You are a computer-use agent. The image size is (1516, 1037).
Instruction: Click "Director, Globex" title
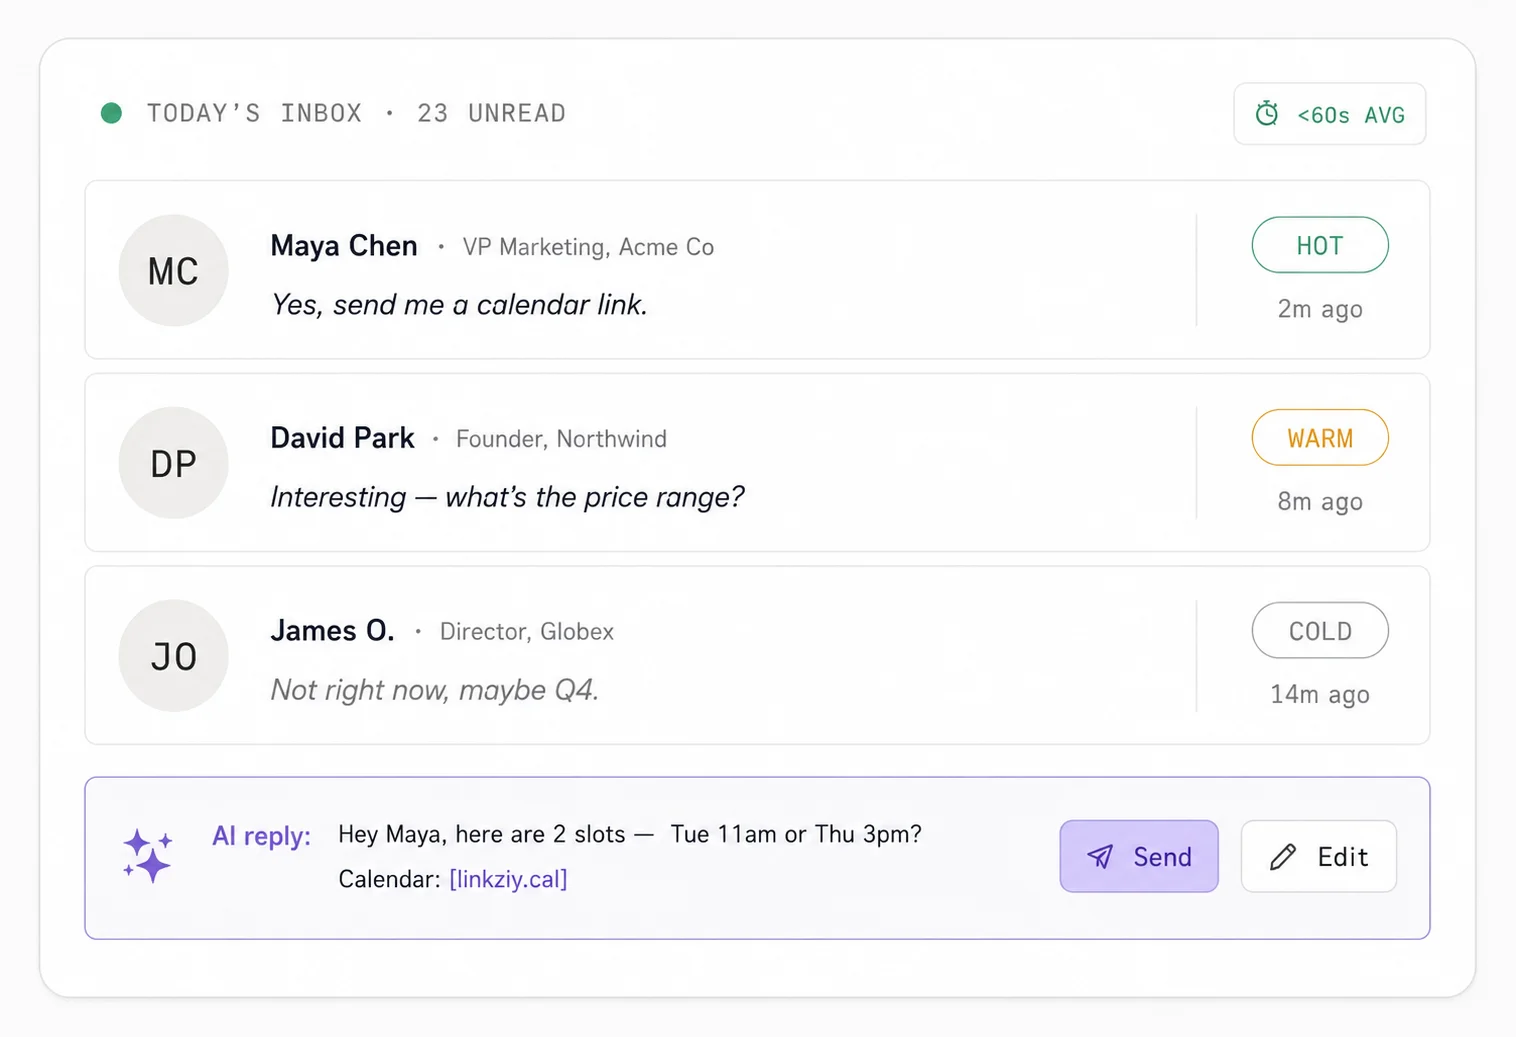click(x=527, y=632)
